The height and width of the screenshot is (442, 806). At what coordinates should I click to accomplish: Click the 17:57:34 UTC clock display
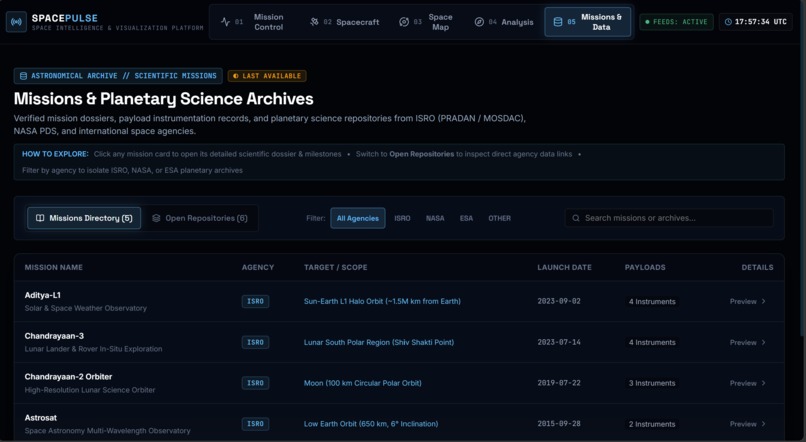[756, 22]
